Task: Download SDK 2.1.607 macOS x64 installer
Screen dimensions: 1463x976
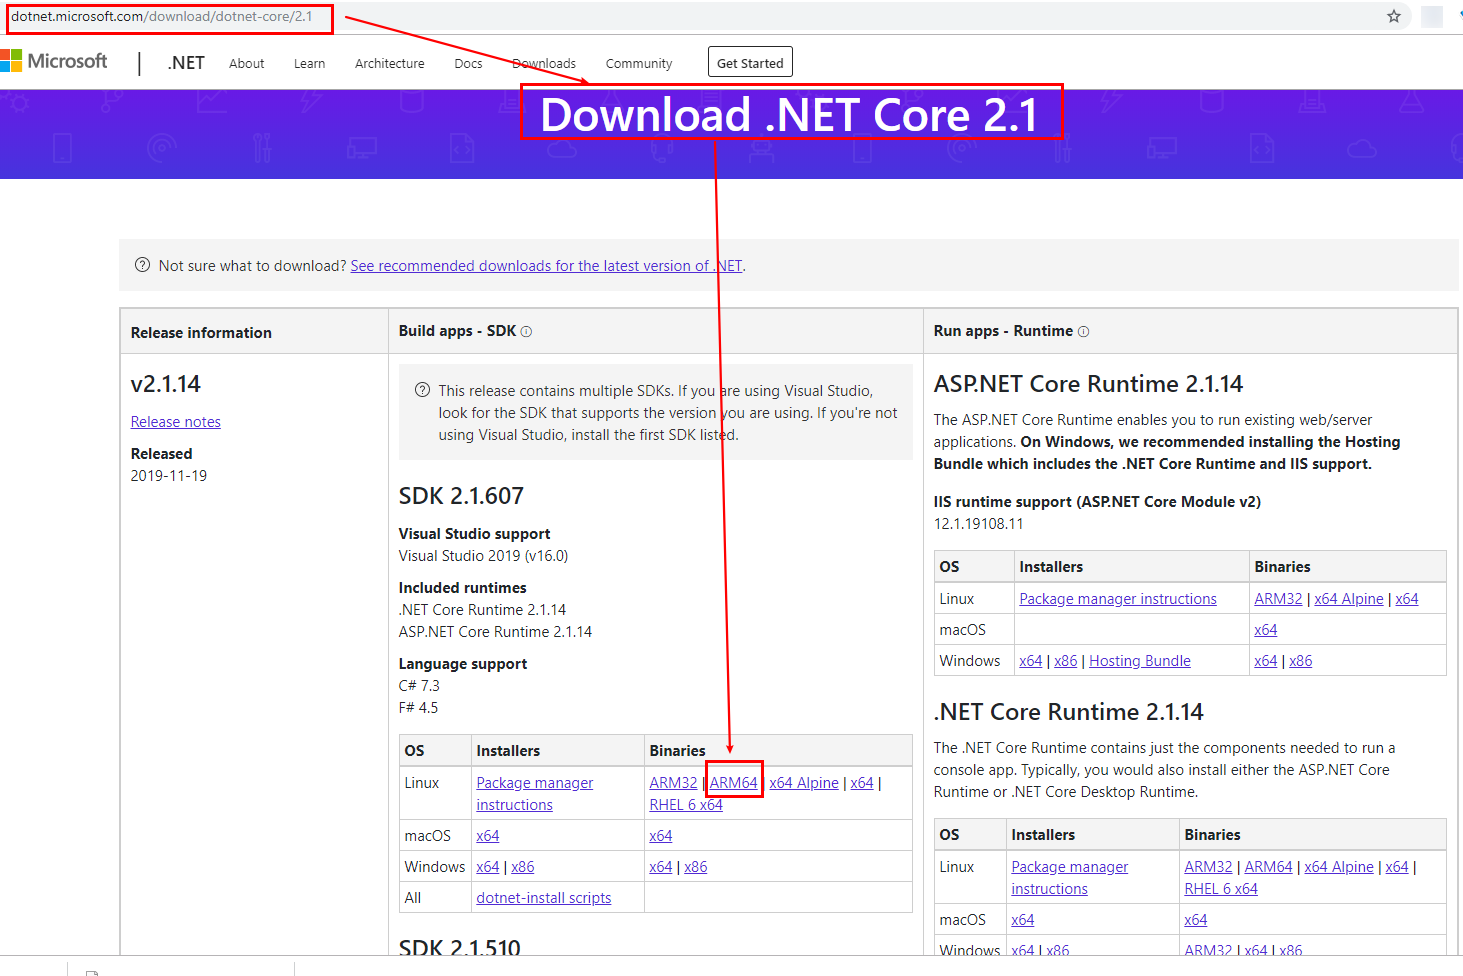Action: pos(488,836)
